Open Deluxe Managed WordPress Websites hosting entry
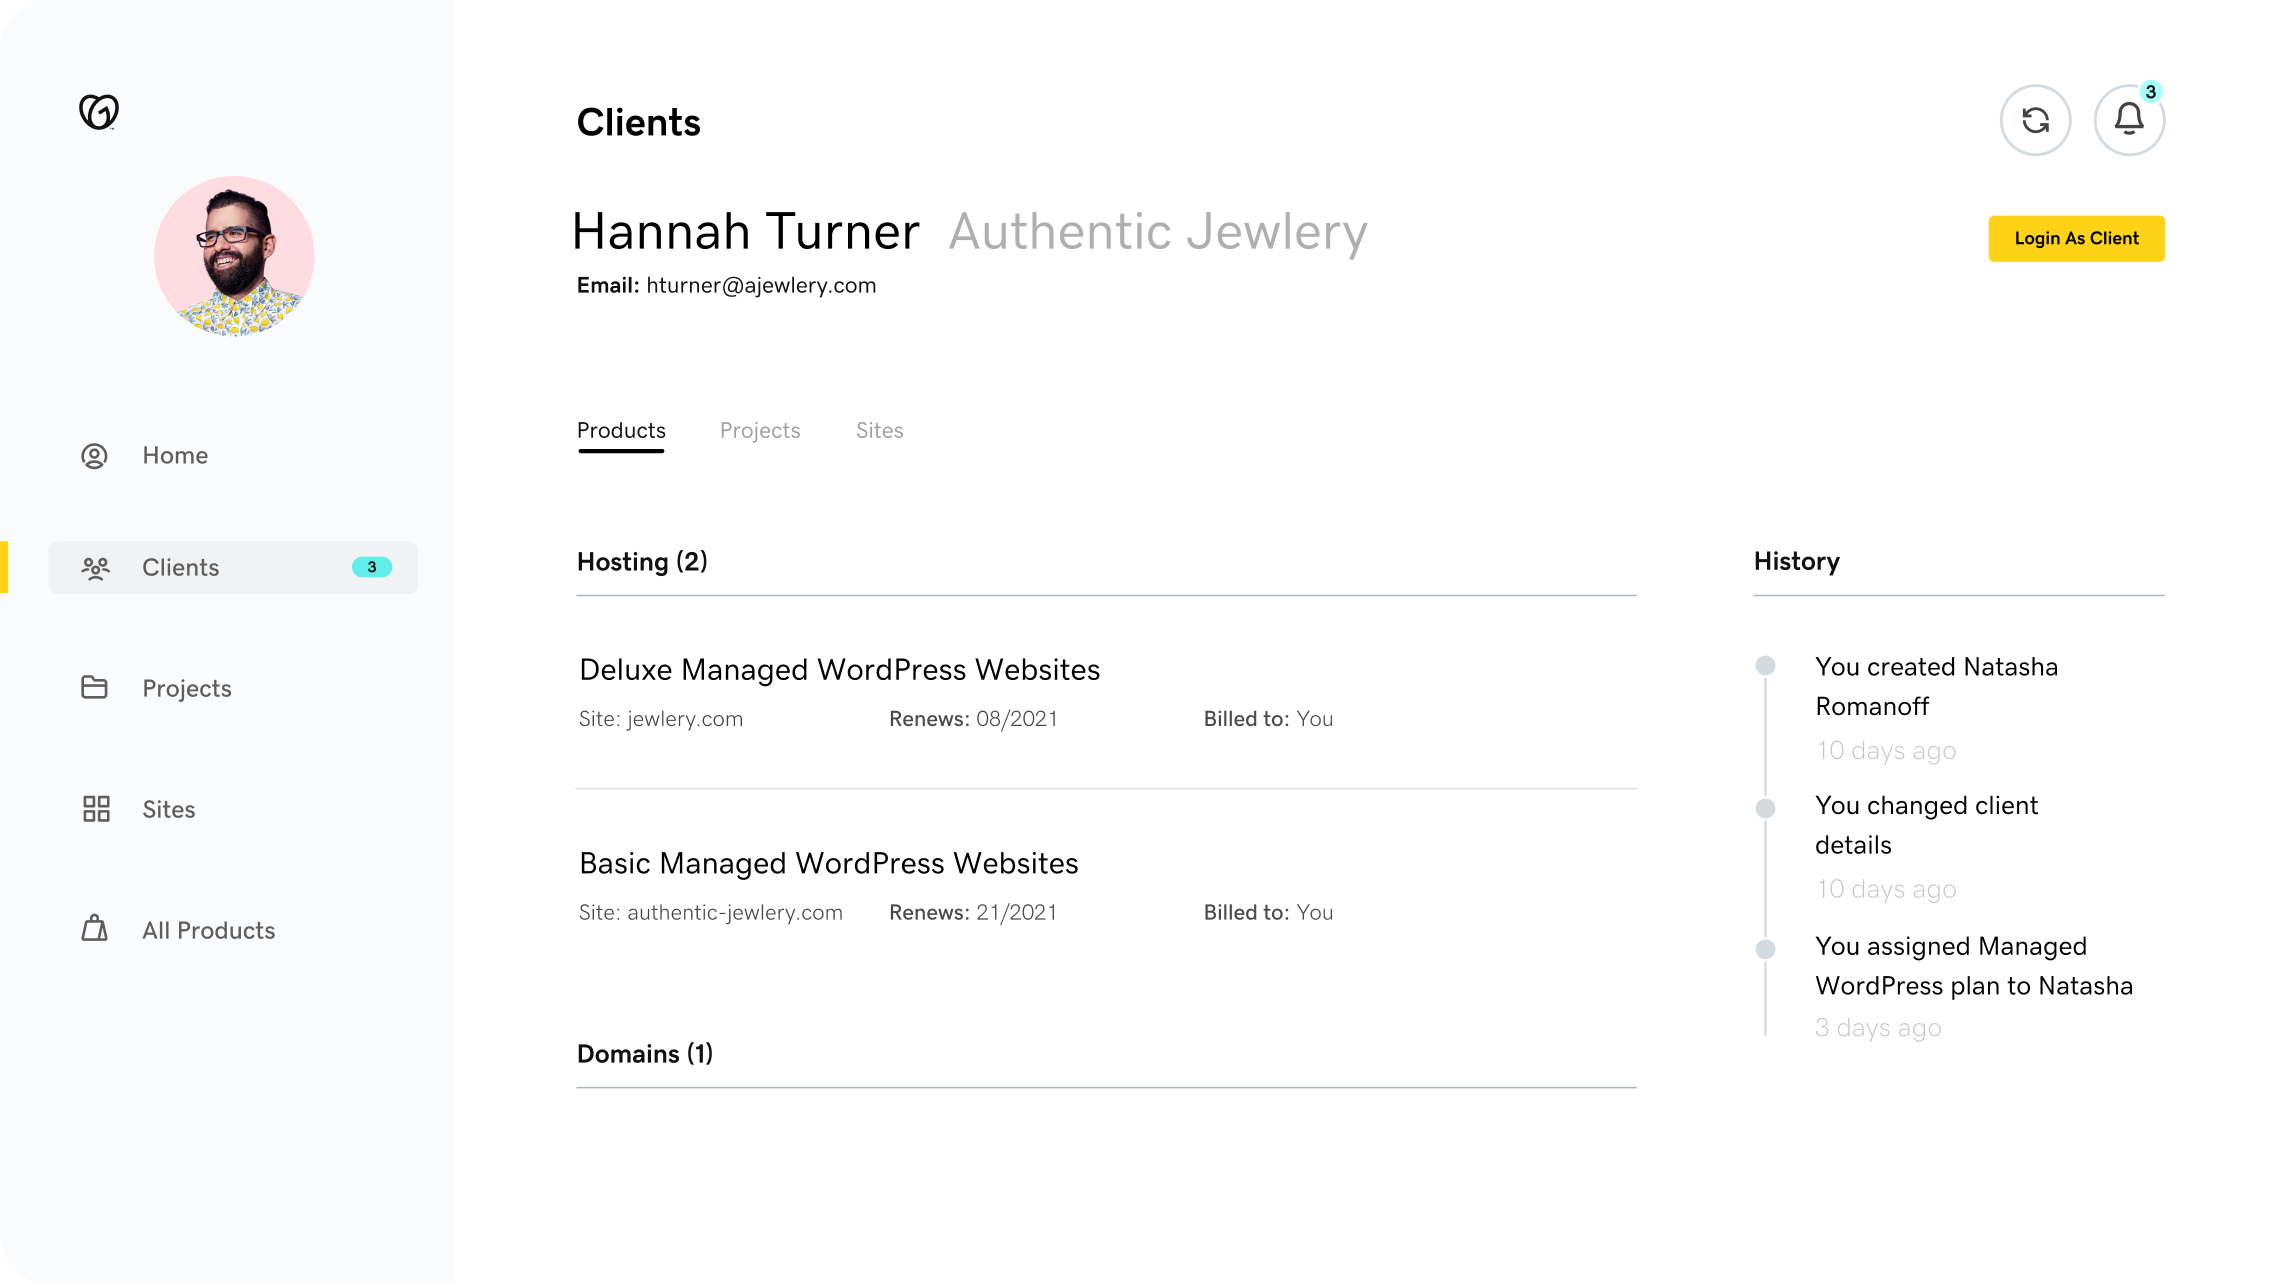 839,670
